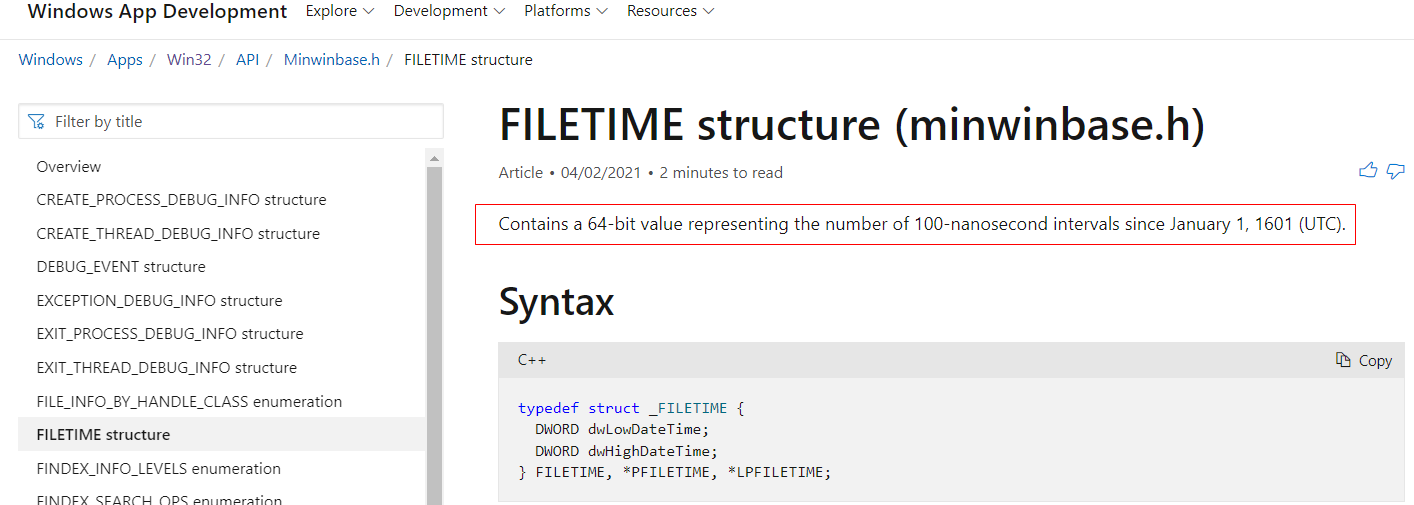
Task: Navigate to Minwinbase.h breadcrumb
Action: click(332, 60)
